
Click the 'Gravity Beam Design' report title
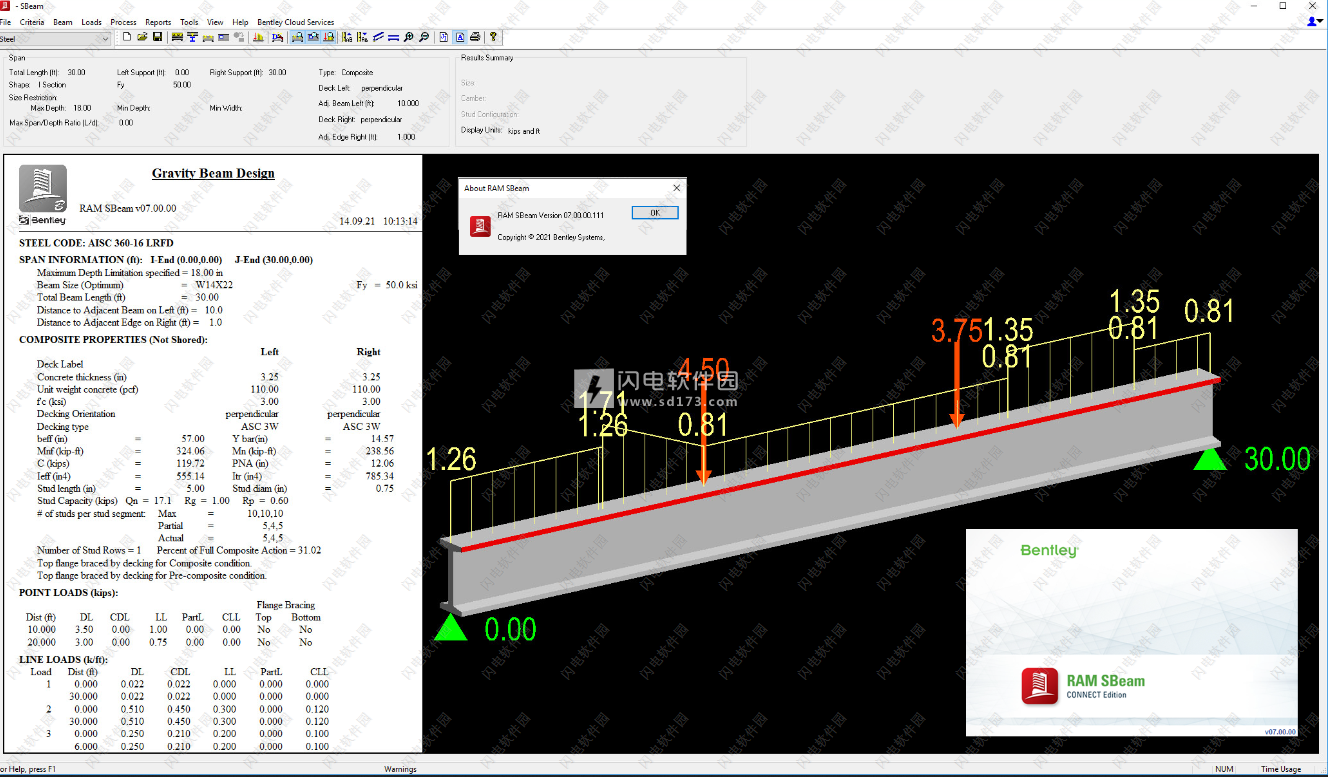[x=213, y=173]
